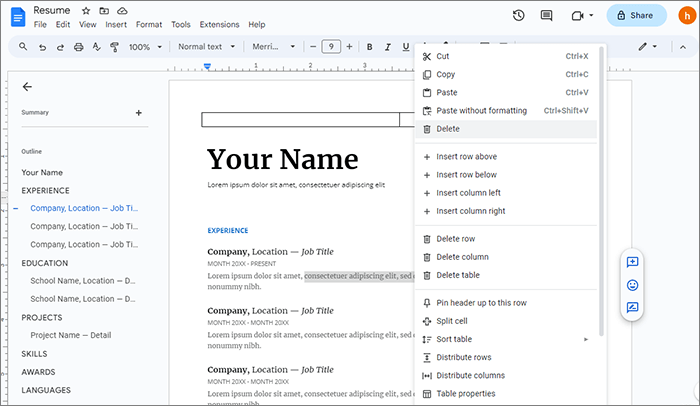This screenshot has height=406, width=700.
Task: Click the search magnifier in toolbar
Action: (x=23, y=46)
